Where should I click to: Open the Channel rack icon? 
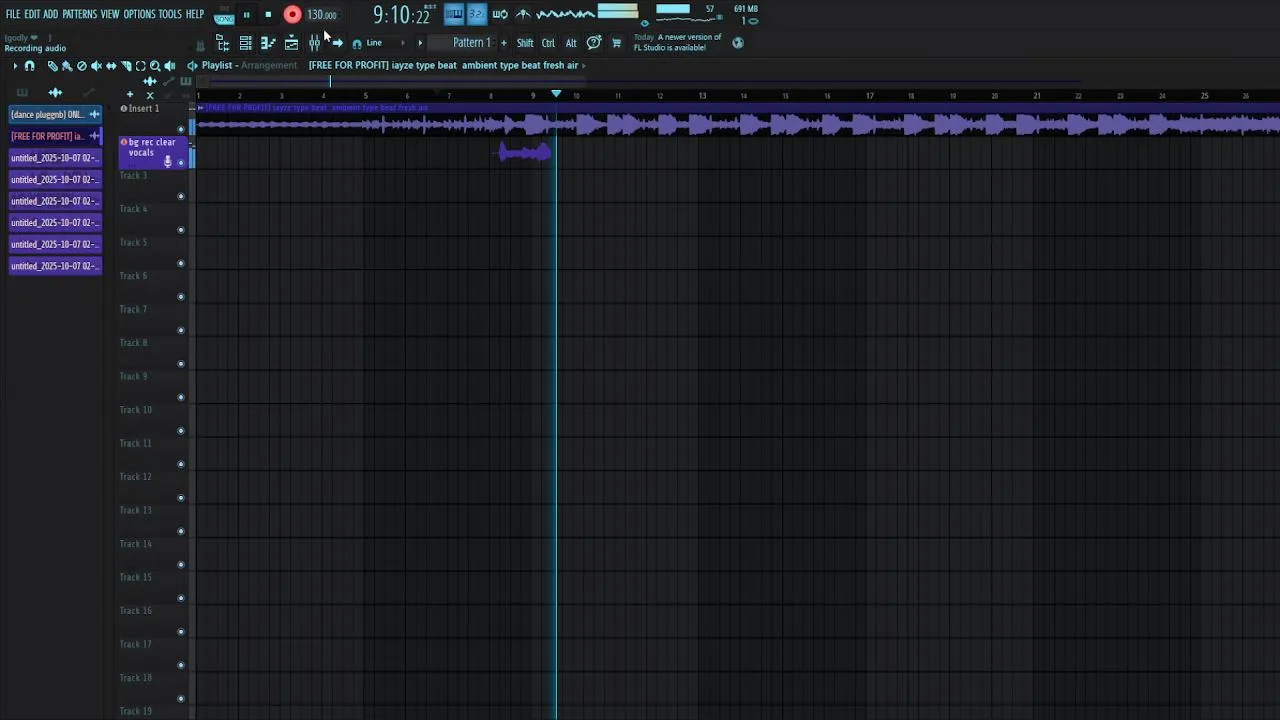tap(245, 43)
